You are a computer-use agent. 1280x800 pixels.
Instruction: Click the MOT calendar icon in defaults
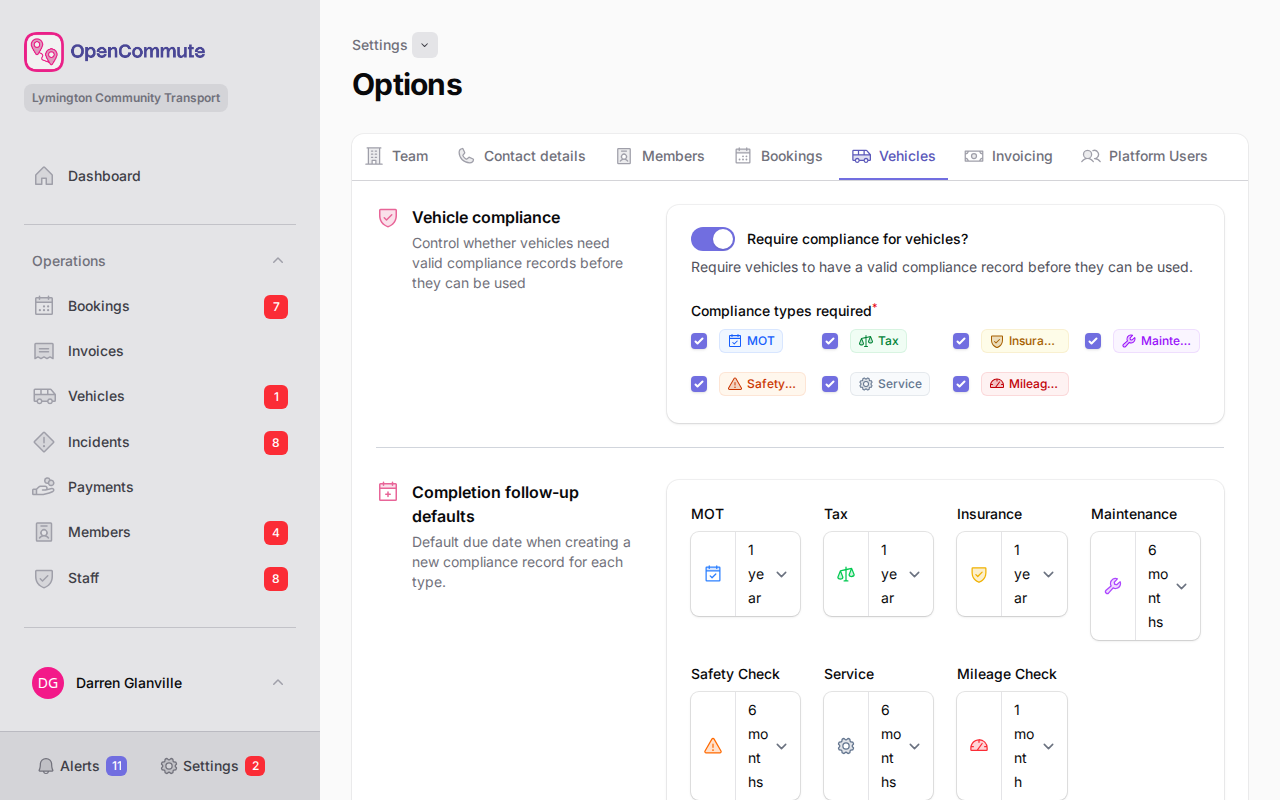713,574
